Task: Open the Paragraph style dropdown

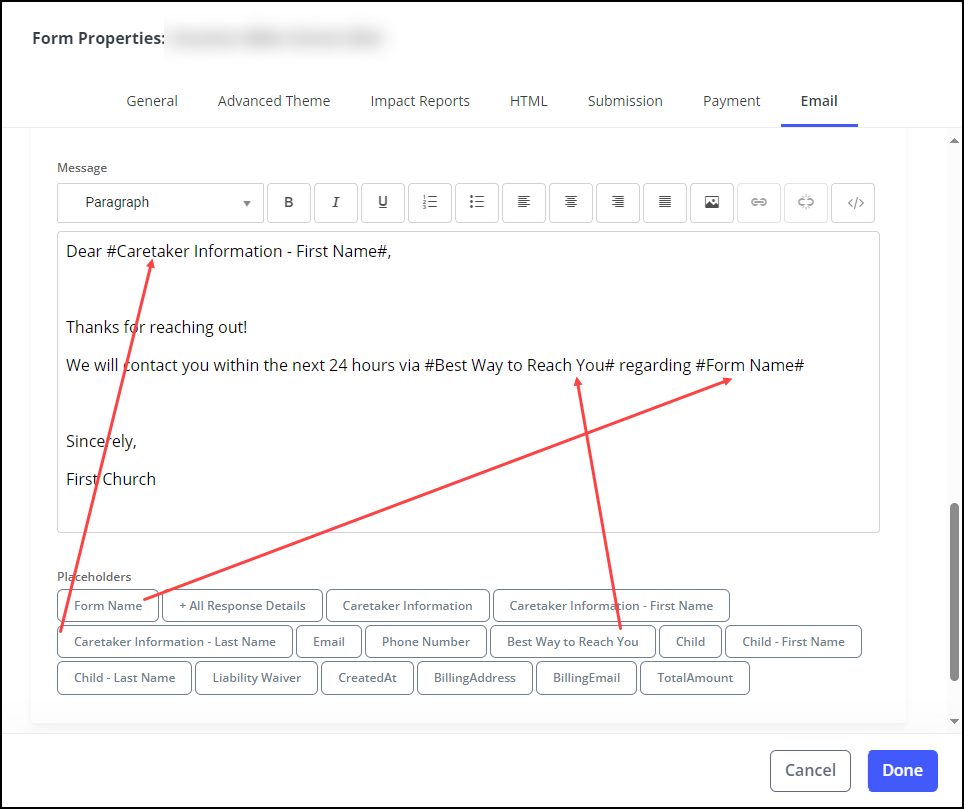Action: [159, 203]
